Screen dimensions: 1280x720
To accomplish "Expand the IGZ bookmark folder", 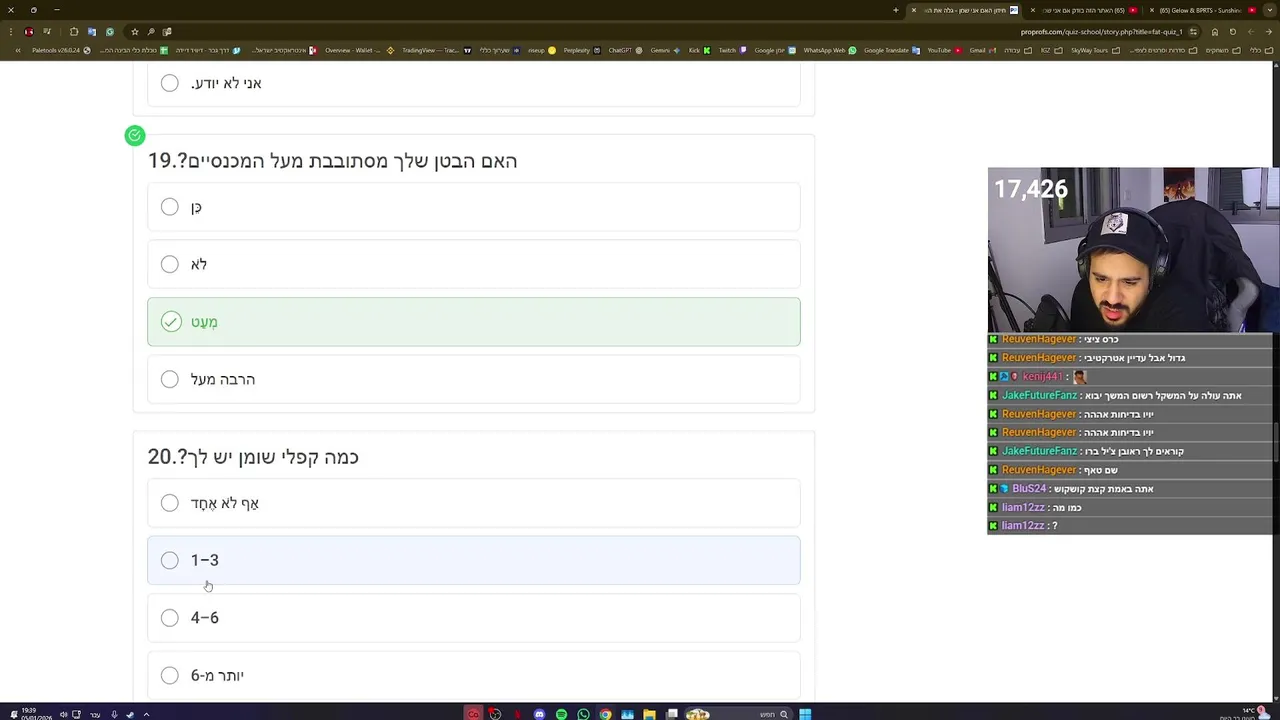I will point(1052,50).
